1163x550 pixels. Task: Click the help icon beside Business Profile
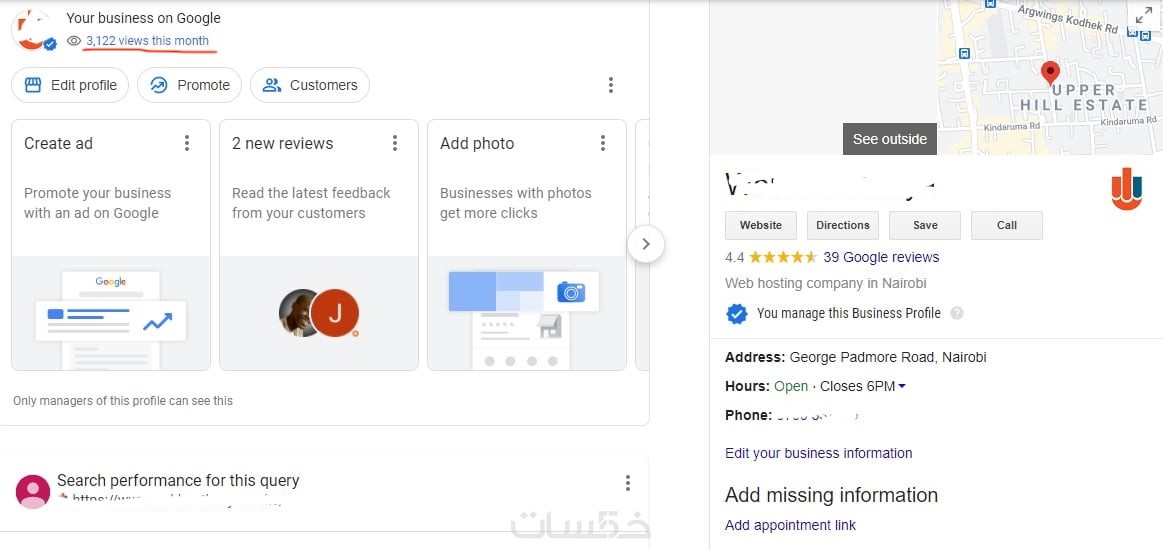(957, 313)
